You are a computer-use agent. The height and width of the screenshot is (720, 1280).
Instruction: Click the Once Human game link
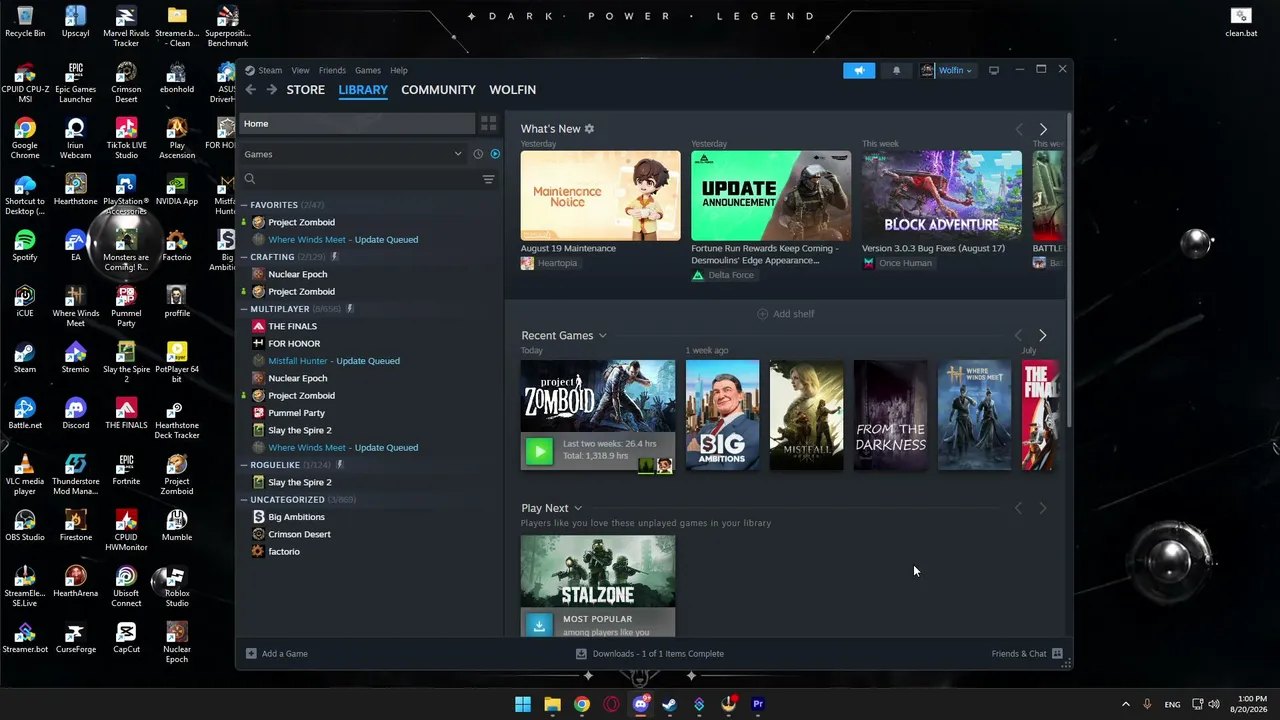(905, 263)
